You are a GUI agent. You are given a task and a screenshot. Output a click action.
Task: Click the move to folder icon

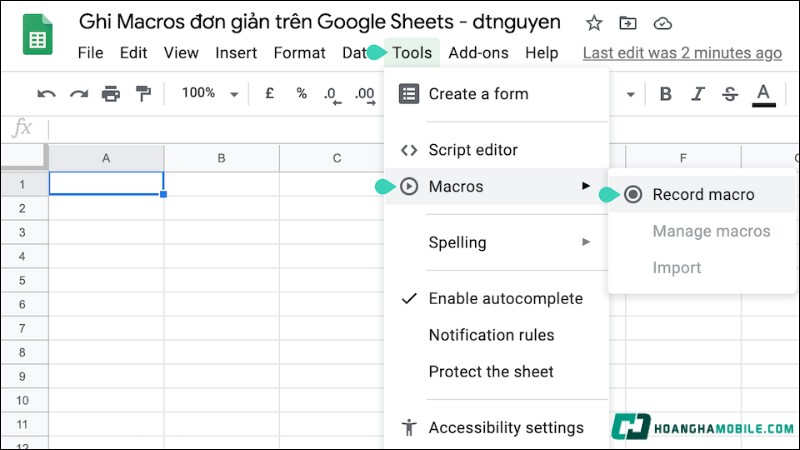628,23
